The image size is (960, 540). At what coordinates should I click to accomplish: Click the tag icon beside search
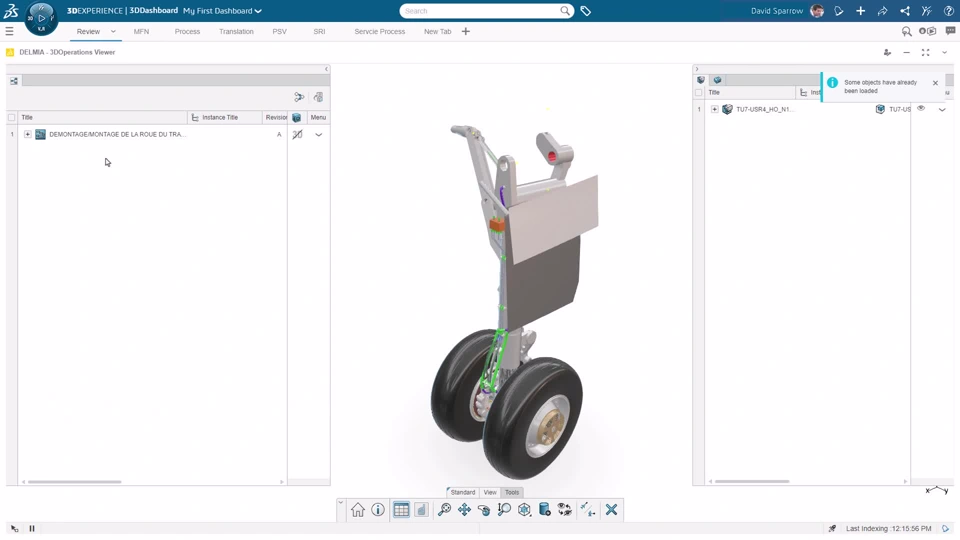point(586,11)
